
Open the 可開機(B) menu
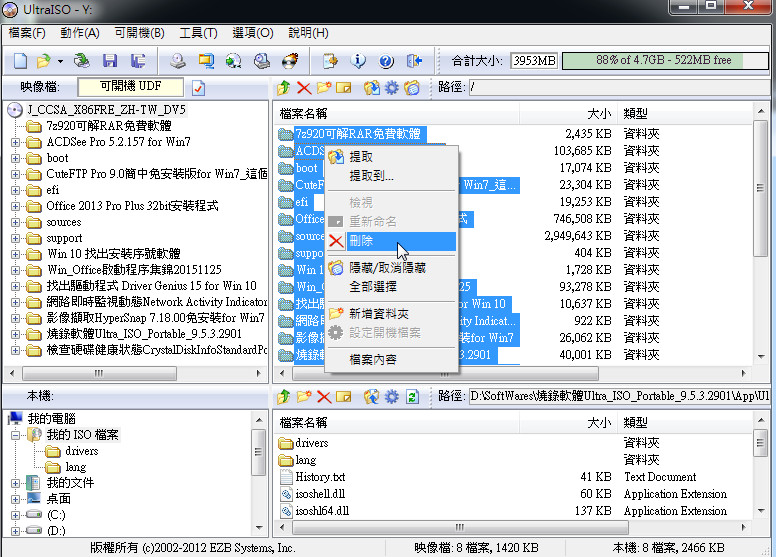(x=140, y=33)
